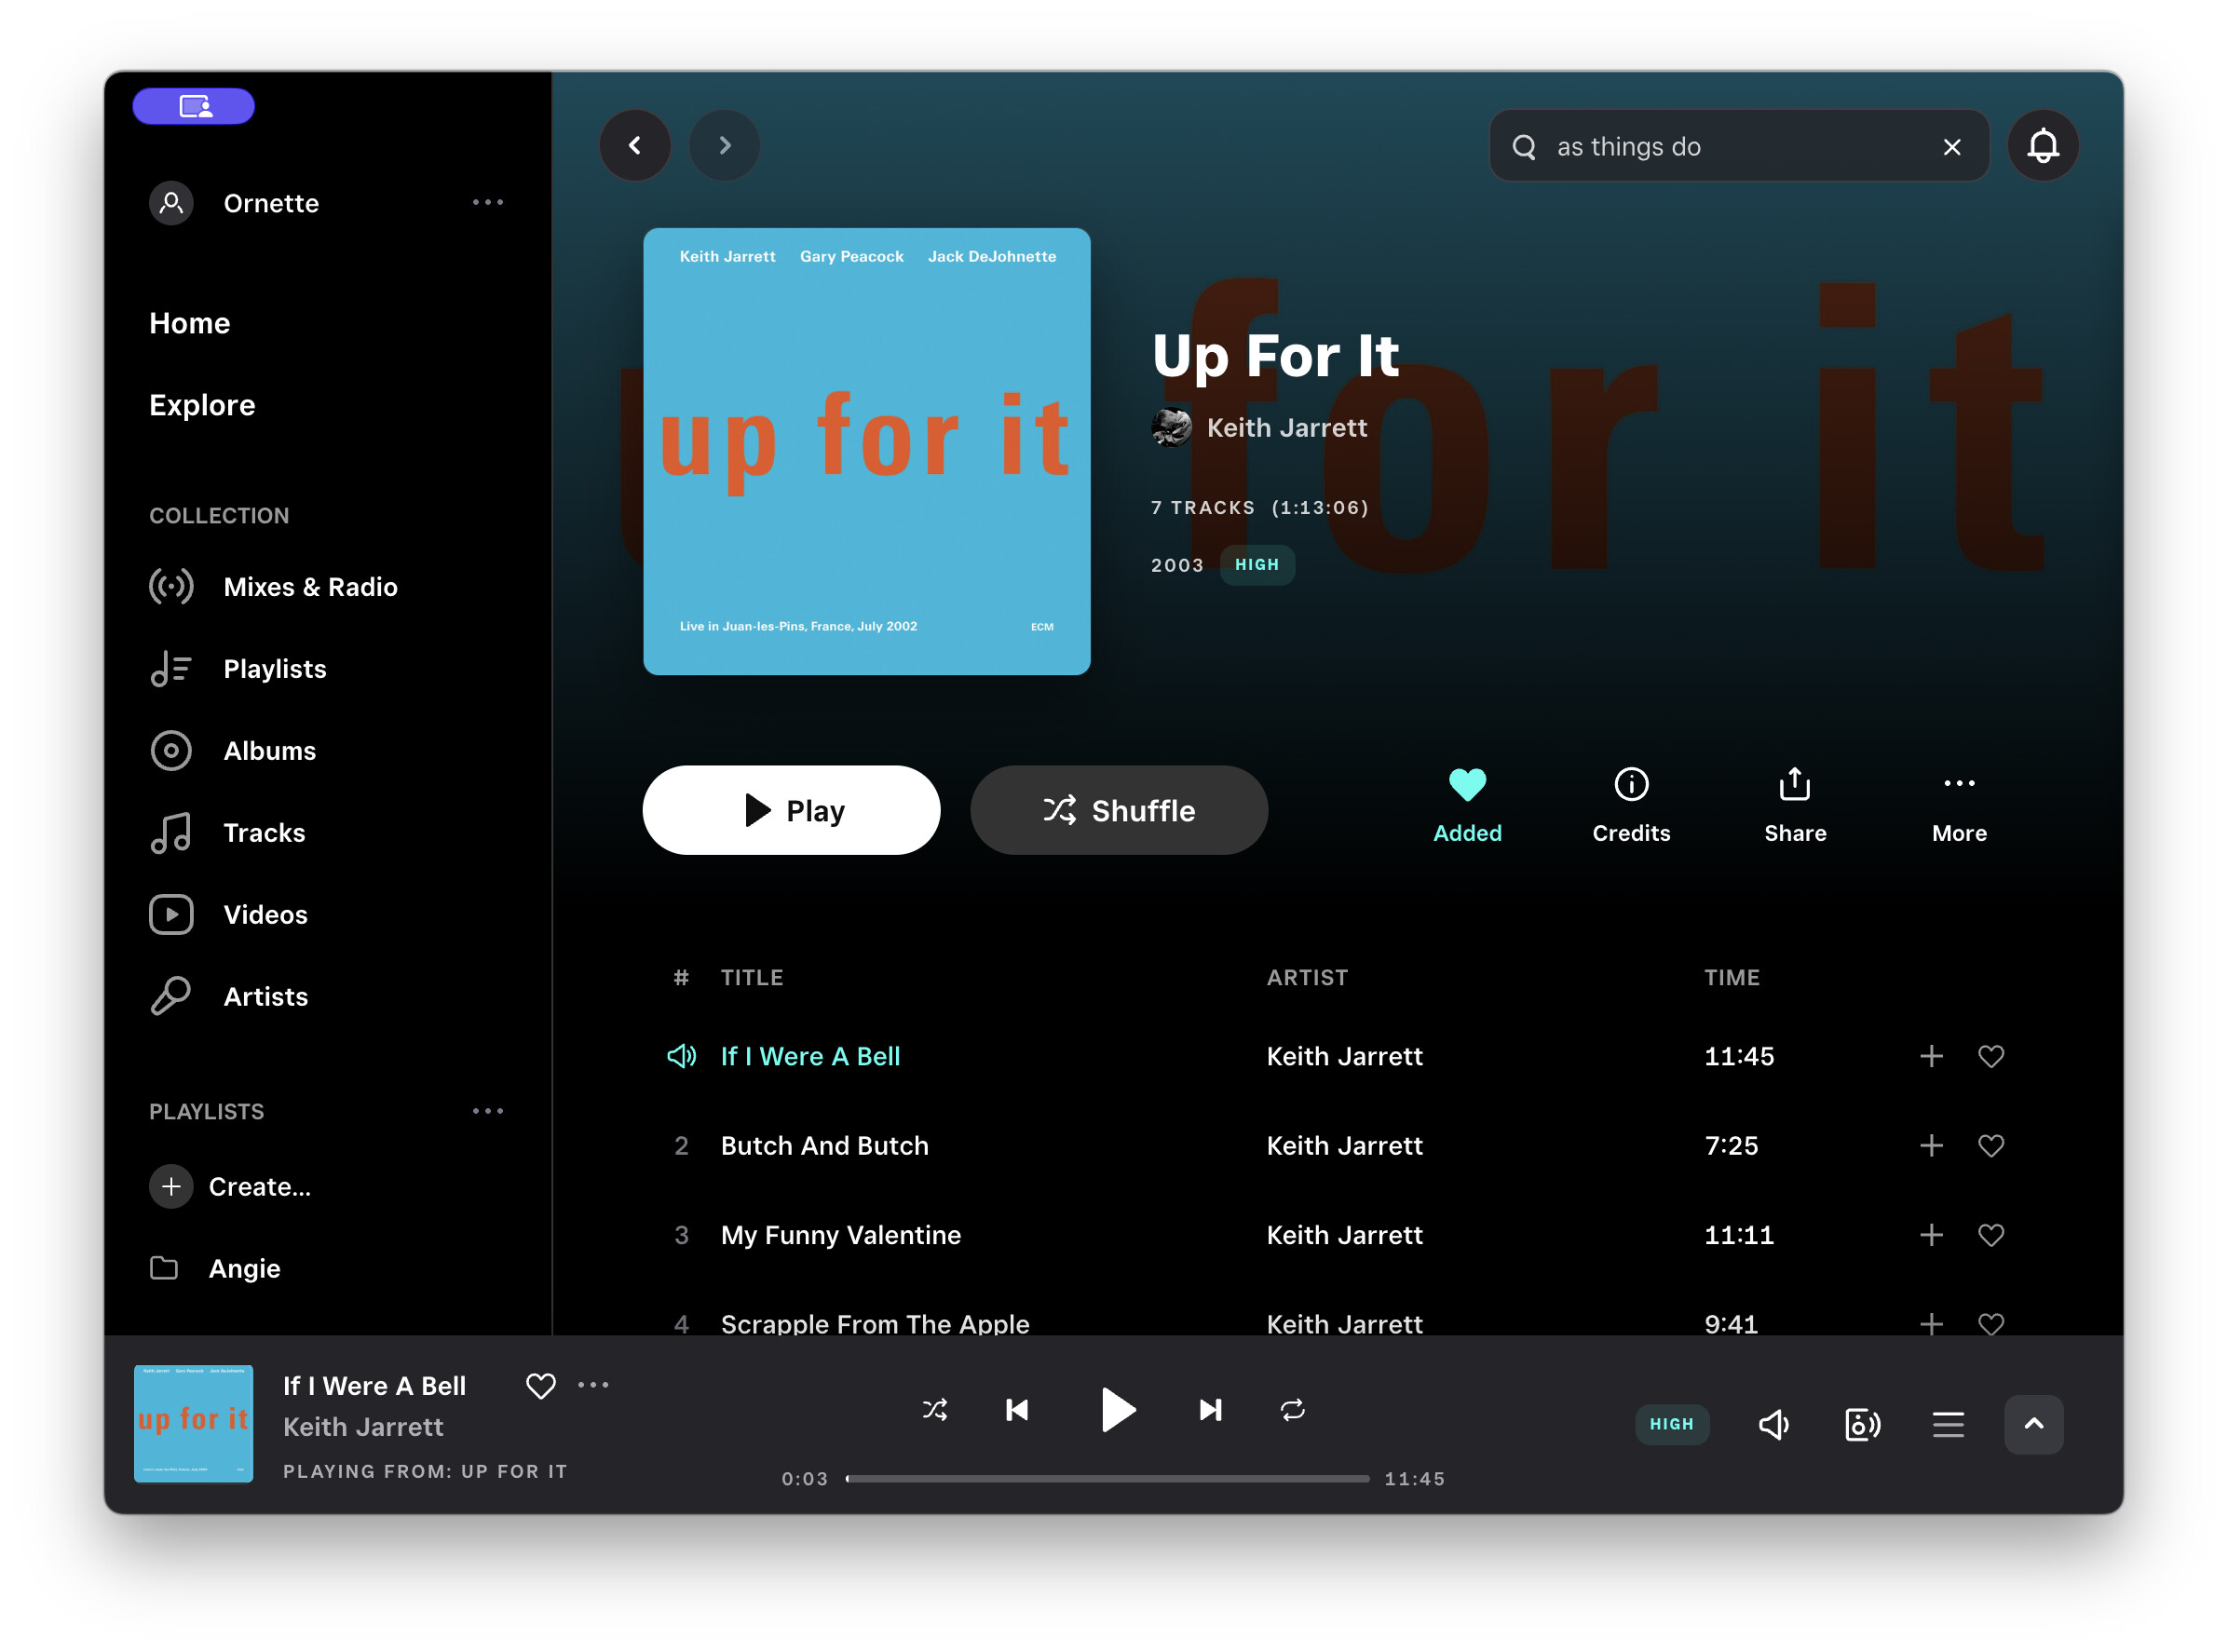Expand the now playing view chevron
This screenshot has width=2228, height=1652.
2032,1424
